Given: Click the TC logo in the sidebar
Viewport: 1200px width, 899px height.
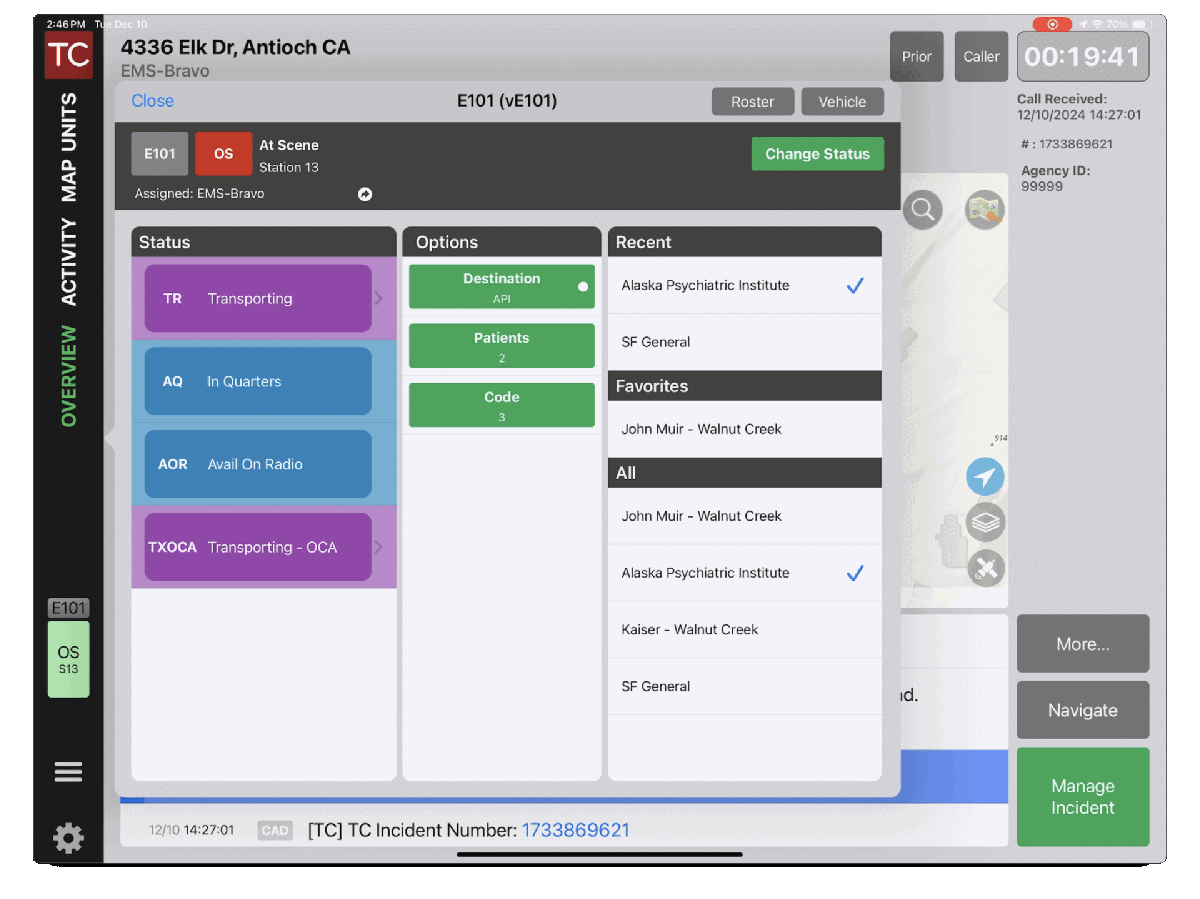Looking at the screenshot, I should (x=68, y=55).
